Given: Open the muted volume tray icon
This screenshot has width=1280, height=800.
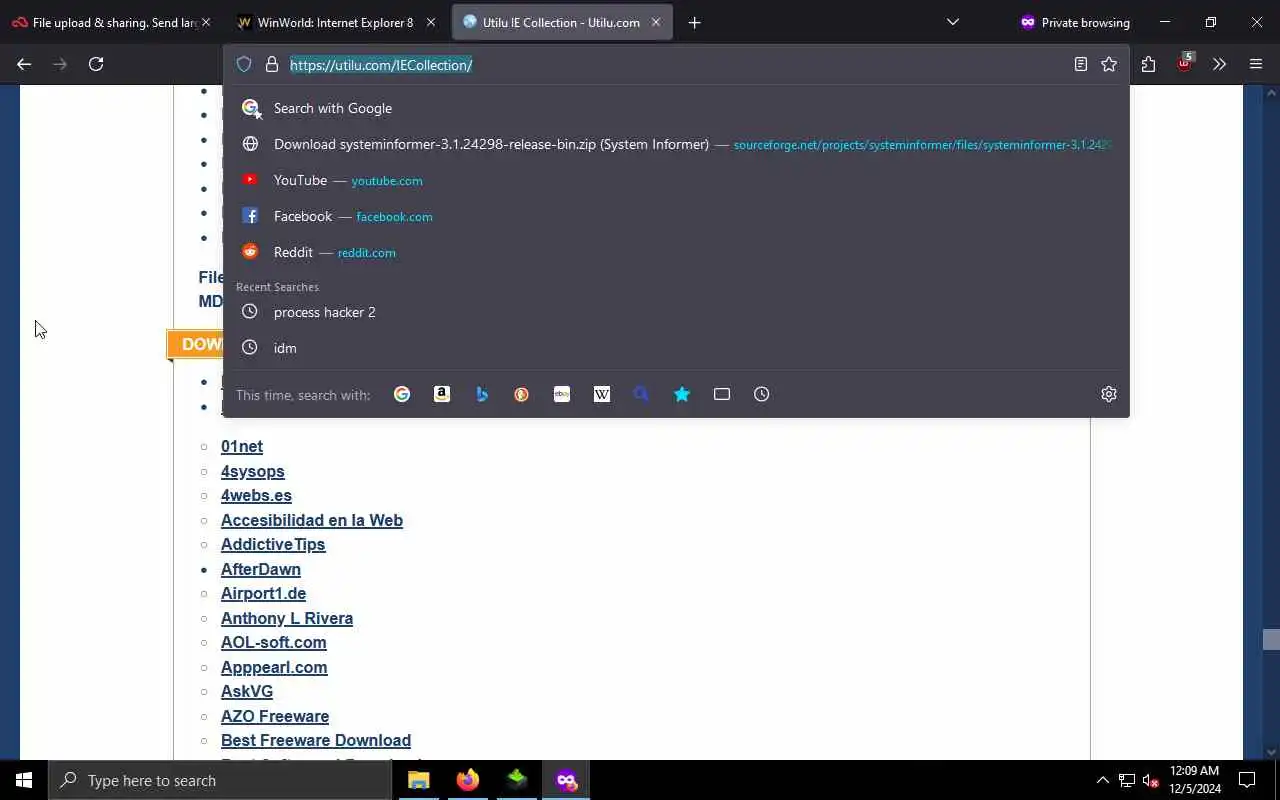Looking at the screenshot, I should (x=1151, y=780).
